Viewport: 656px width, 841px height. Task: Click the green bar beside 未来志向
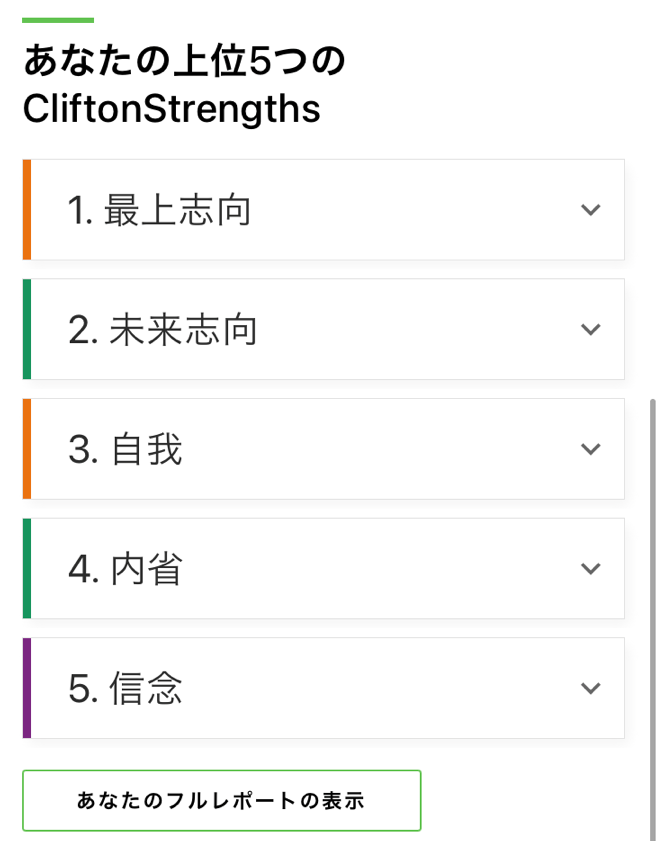coord(27,329)
